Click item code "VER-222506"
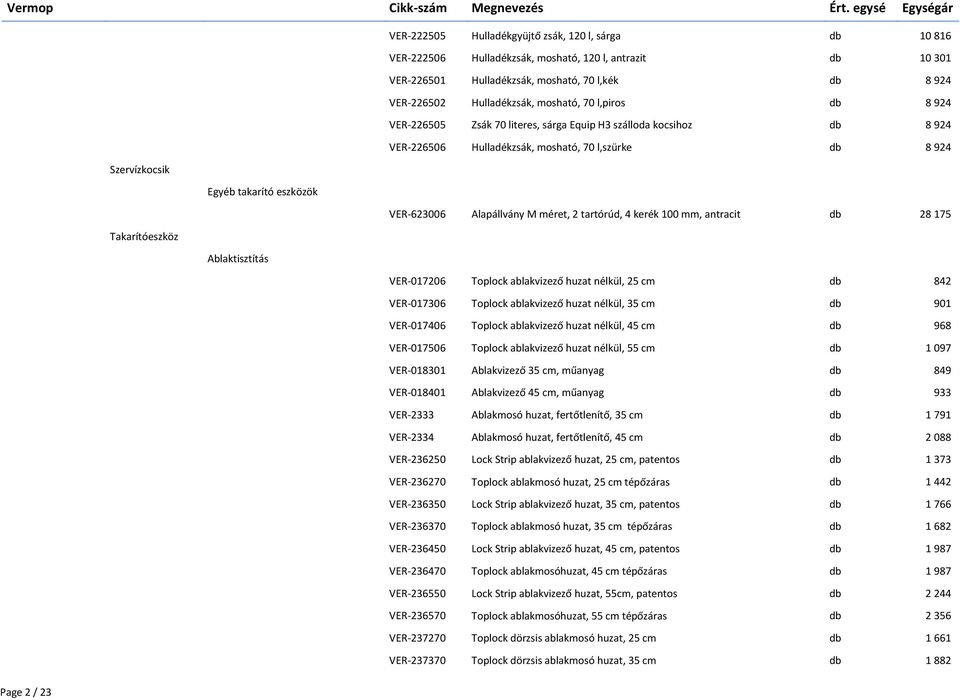Image resolution: width=960 pixels, height=700 pixels. (x=417, y=58)
